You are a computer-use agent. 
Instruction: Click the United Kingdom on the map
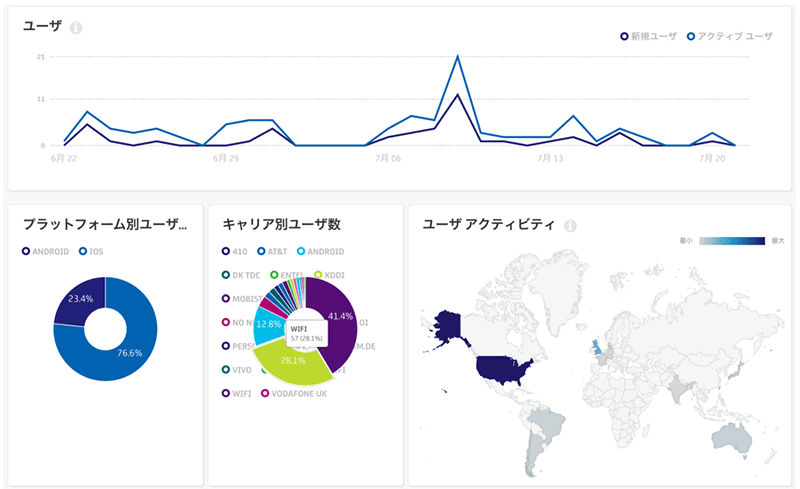pos(595,347)
